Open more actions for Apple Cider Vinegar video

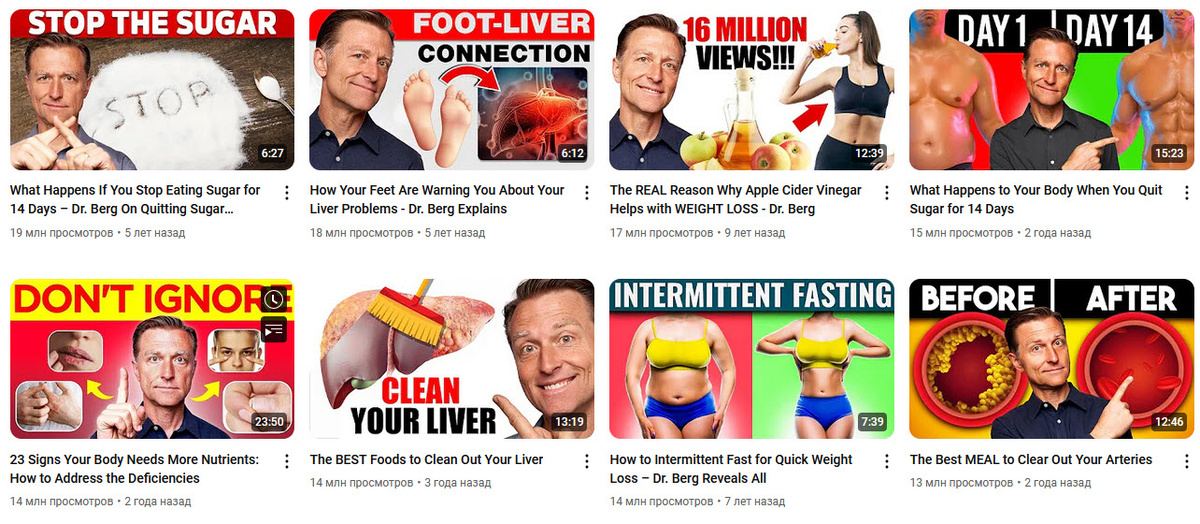pos(887,192)
